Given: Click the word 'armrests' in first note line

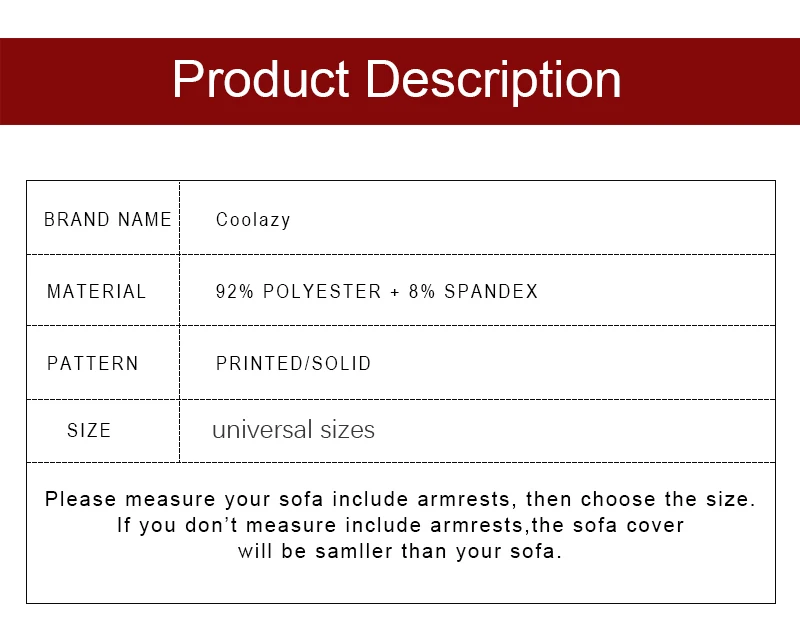Looking at the screenshot, I should [463, 499].
